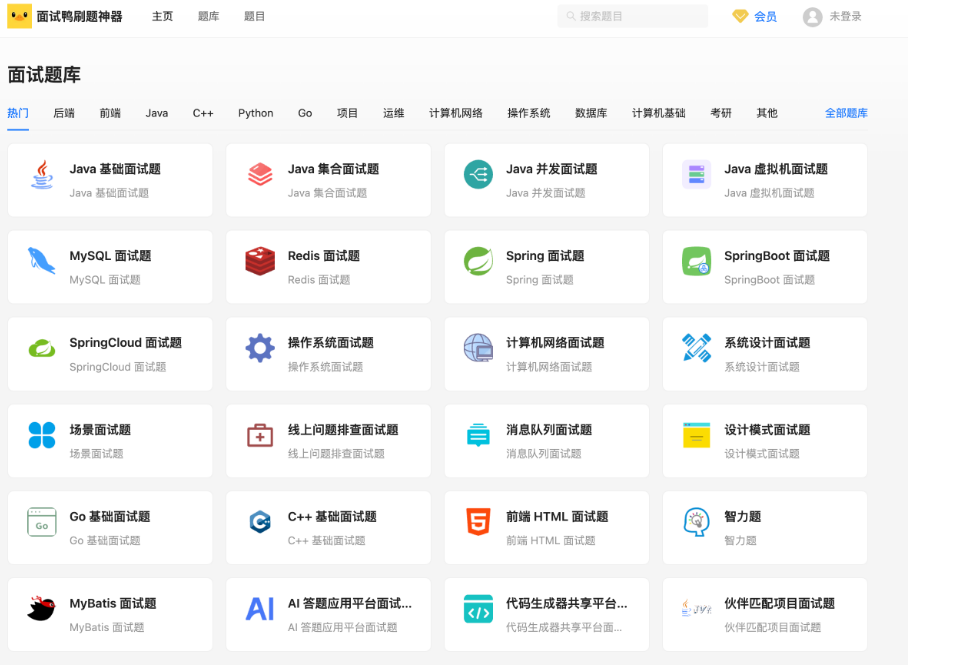
Task: Click the MyBatis black bird icon
Action: pyautogui.click(x=42, y=609)
